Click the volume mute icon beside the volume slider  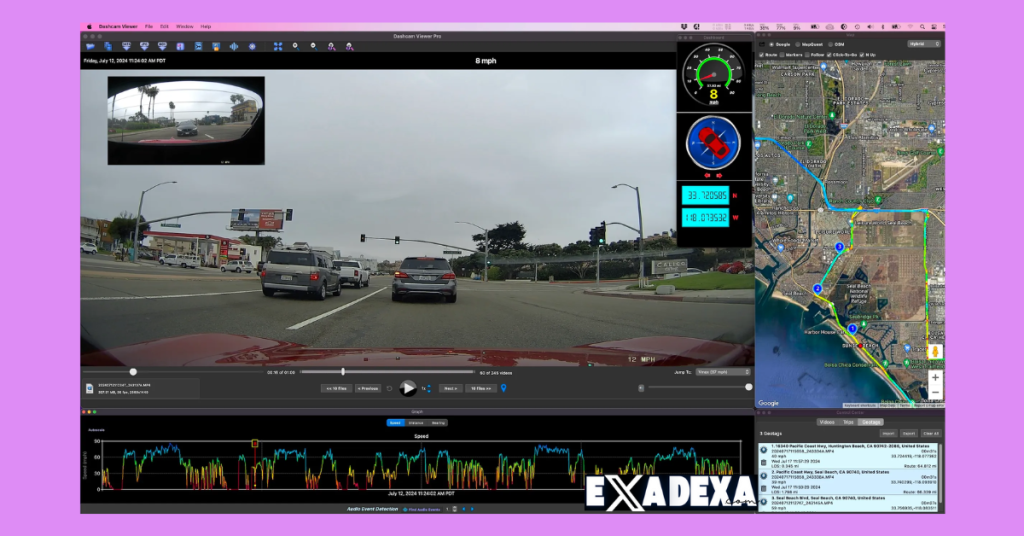(641, 388)
